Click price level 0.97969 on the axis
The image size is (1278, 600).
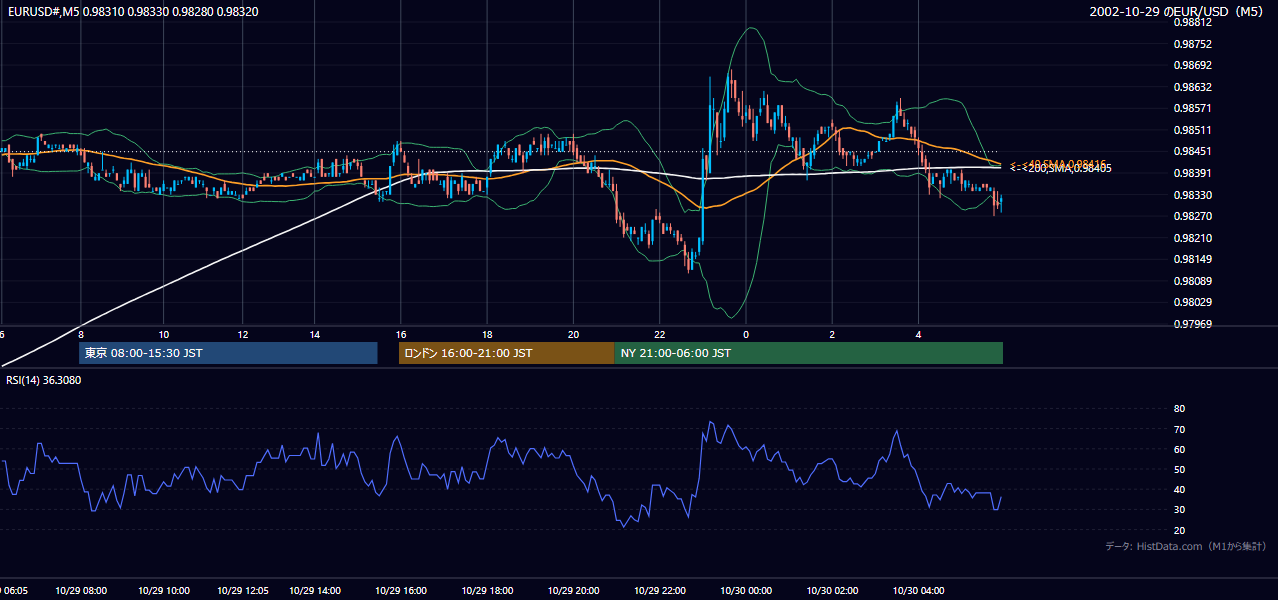coord(1193,324)
